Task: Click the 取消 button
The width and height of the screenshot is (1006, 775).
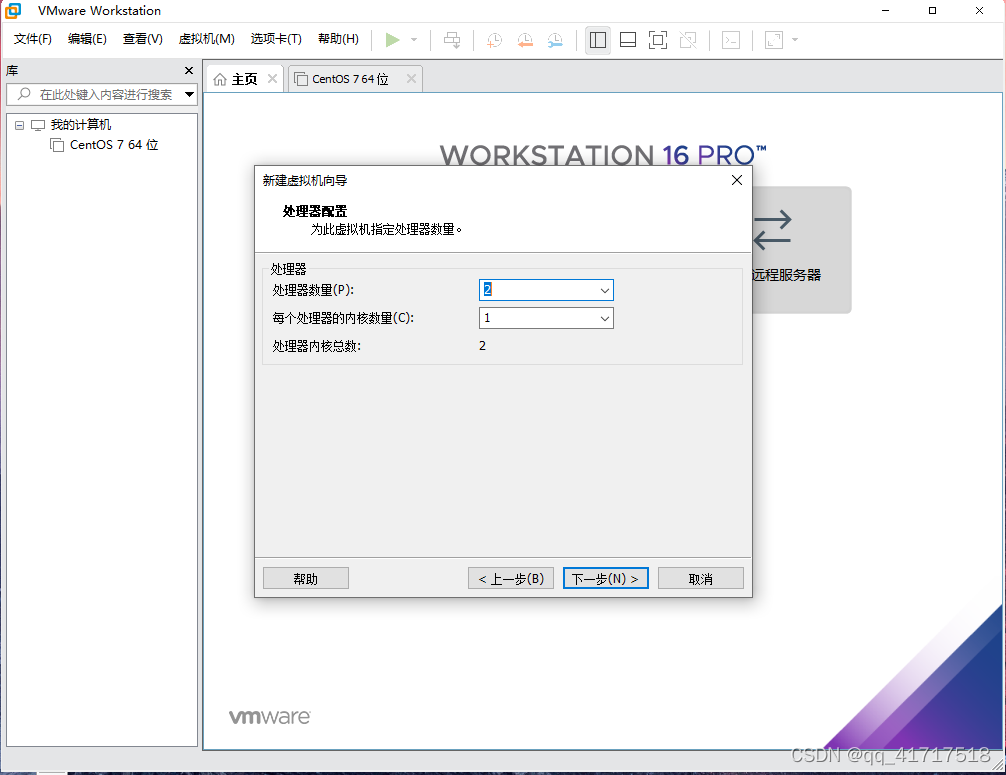Action: coord(701,578)
